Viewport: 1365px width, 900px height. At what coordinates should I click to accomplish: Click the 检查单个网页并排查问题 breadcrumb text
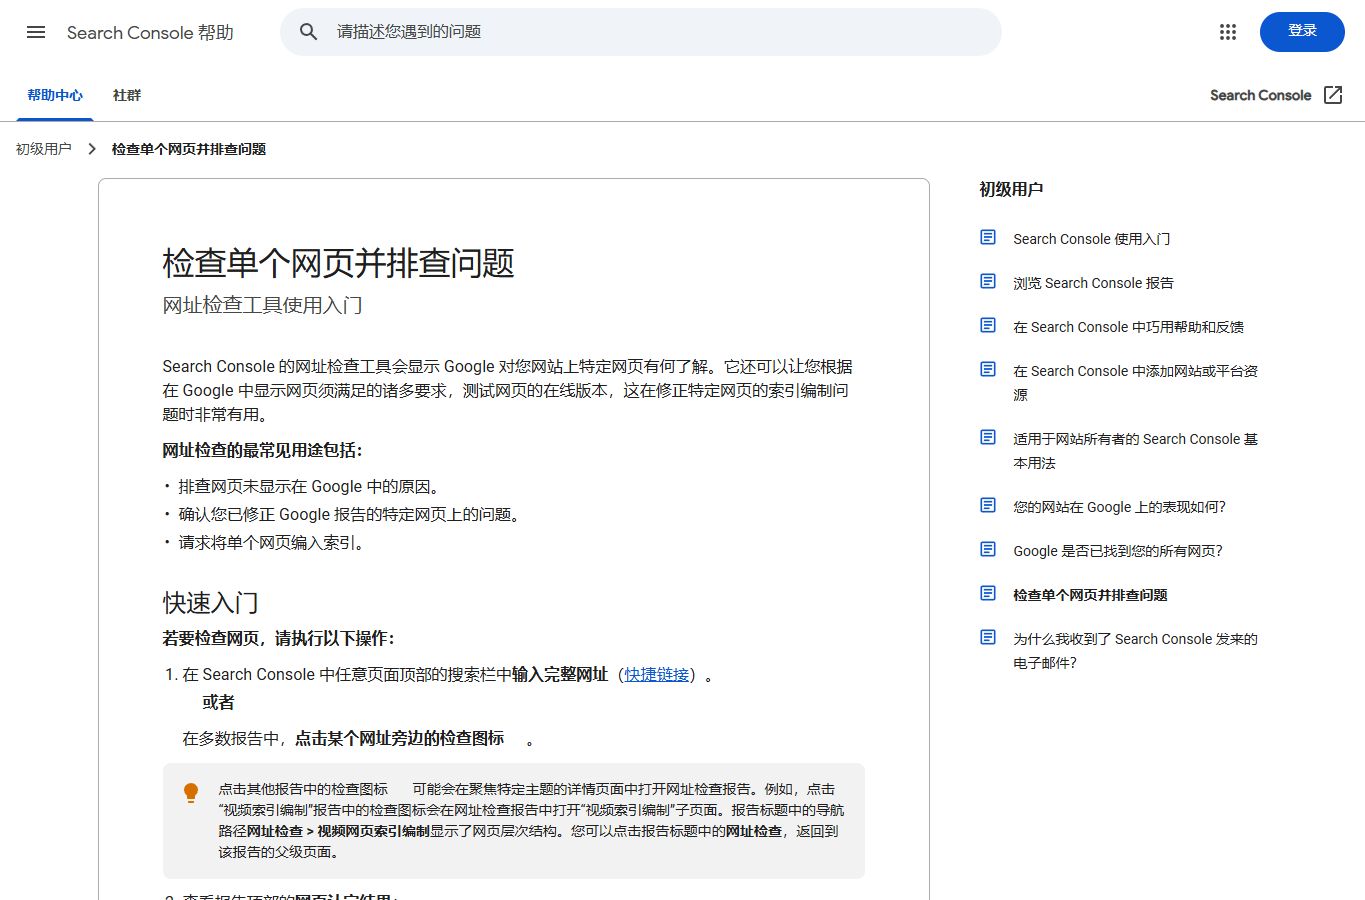tap(189, 149)
